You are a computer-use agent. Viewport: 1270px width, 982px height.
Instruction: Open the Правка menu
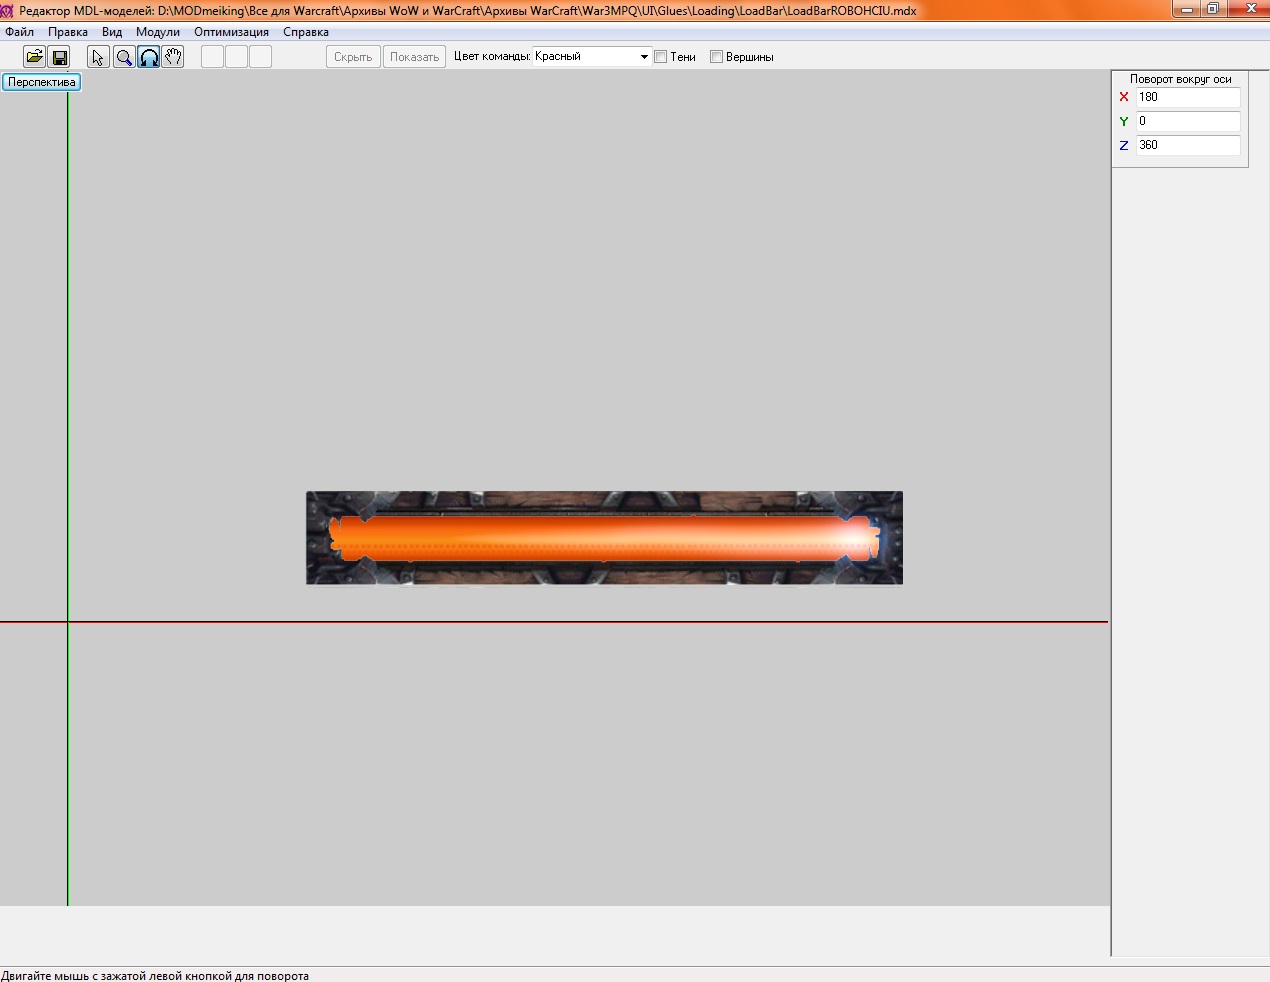click(x=68, y=32)
